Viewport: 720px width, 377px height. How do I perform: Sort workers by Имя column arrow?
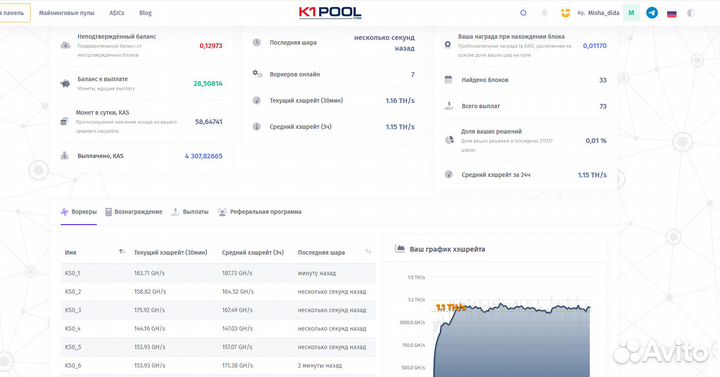tap(121, 252)
